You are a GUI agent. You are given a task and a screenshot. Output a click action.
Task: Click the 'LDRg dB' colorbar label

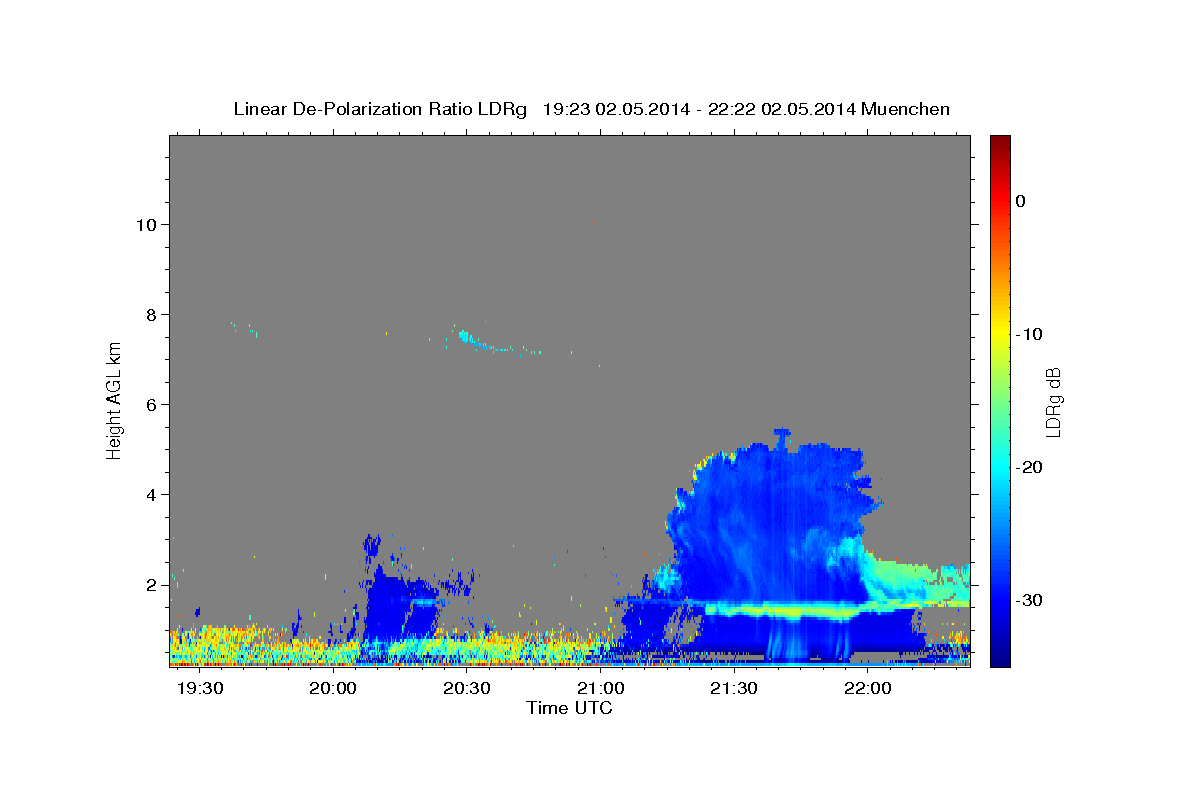(1053, 402)
